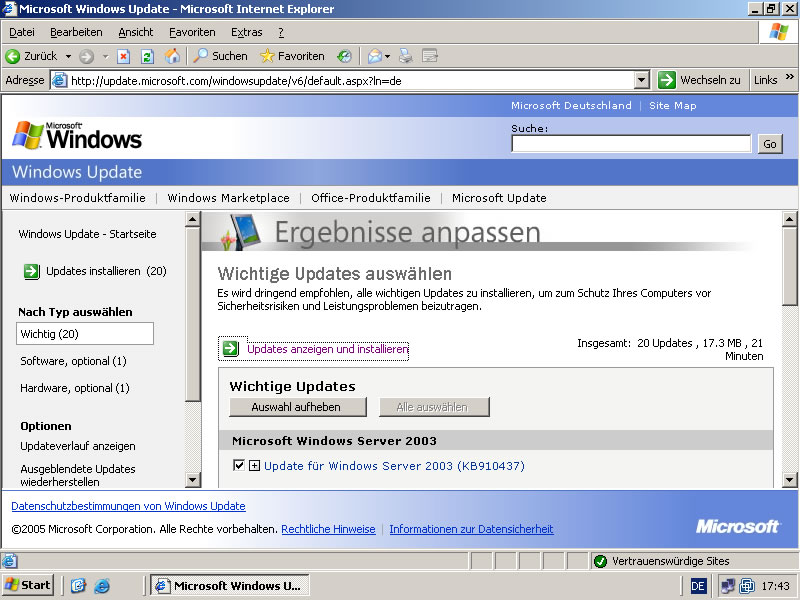Open the Suchen search toolbar button
The image size is (800, 600).
(x=220, y=56)
